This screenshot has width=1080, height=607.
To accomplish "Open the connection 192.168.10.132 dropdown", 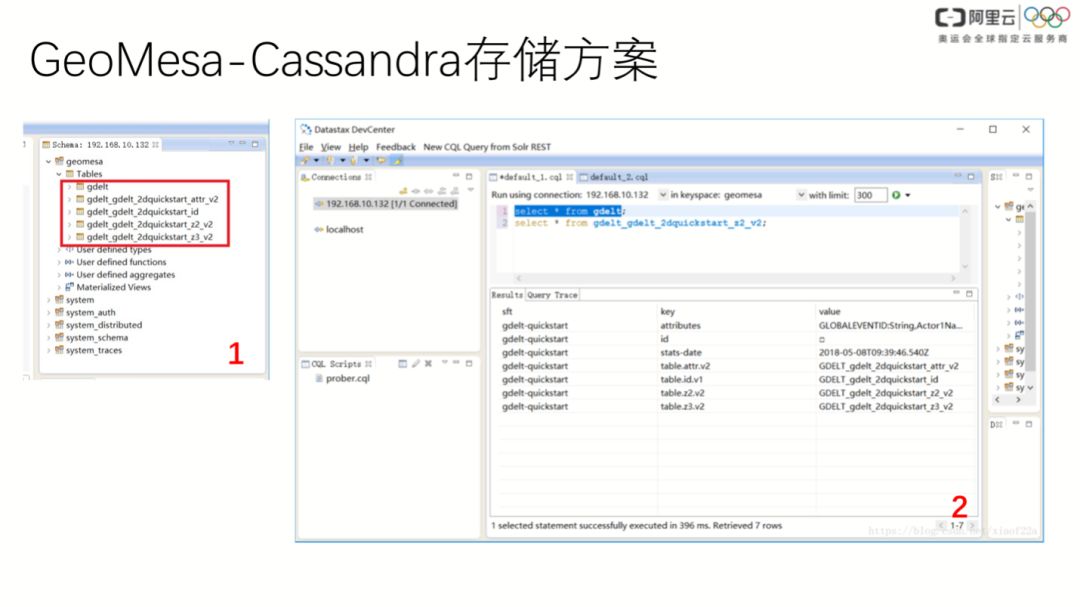I will point(663,196).
